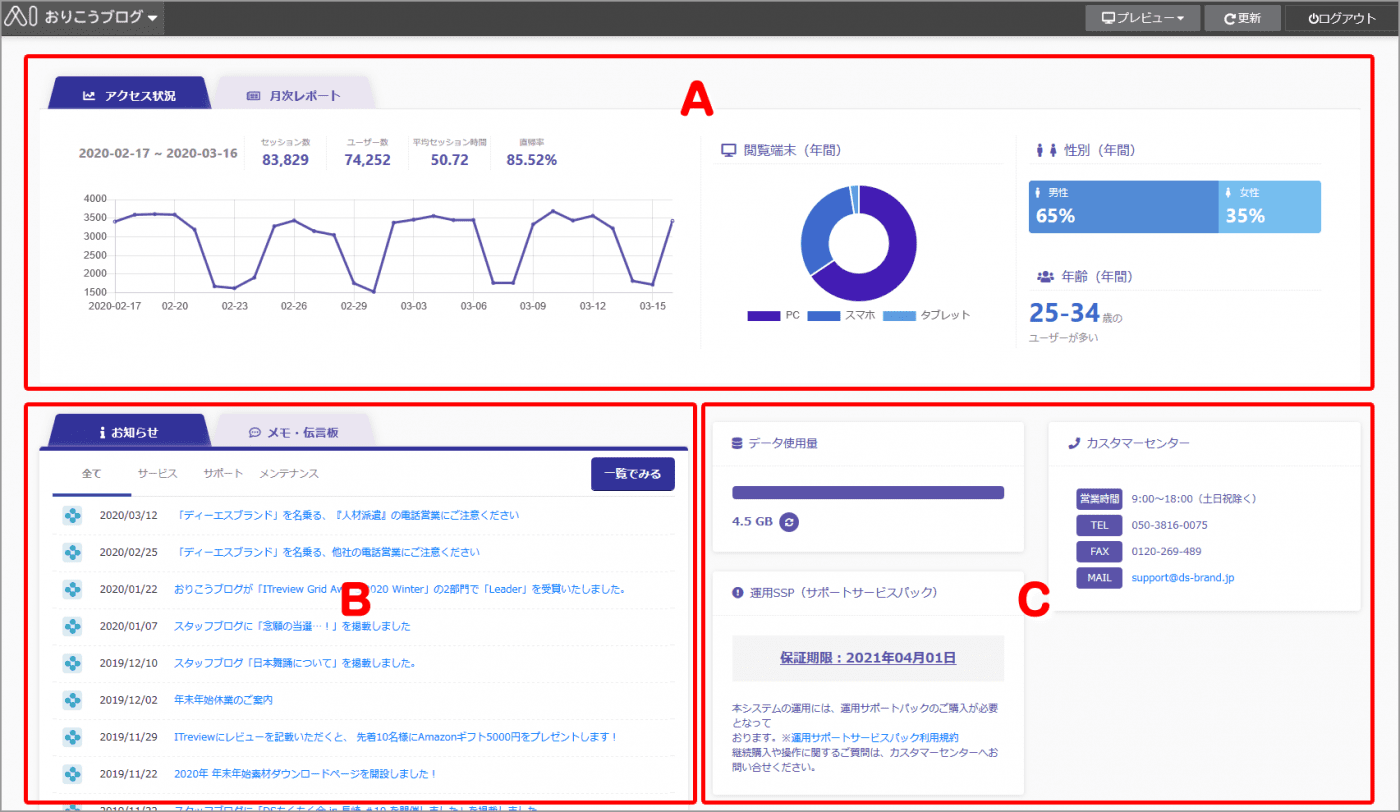The height and width of the screenshot is (812, 1400).
Task: Filter news by サポート
Action: tap(222, 474)
